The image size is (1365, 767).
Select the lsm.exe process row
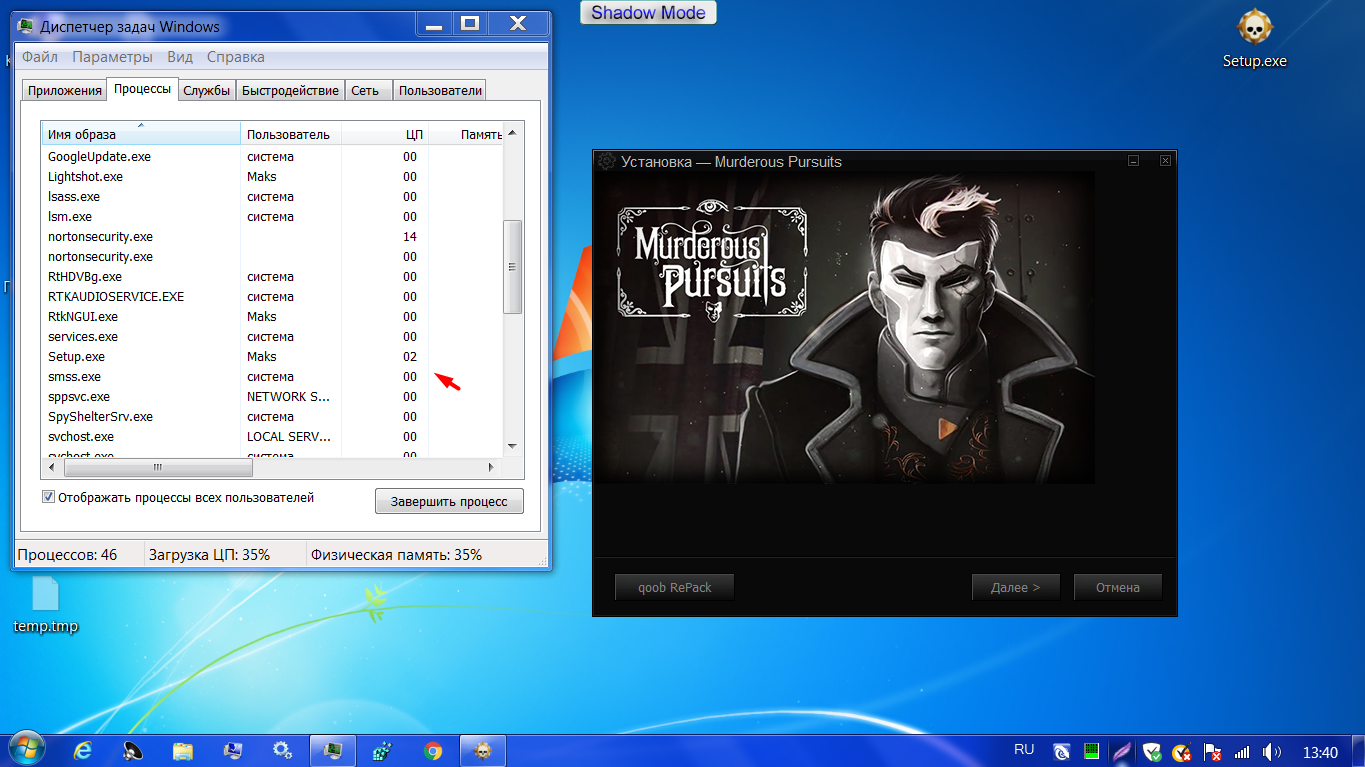tap(271, 216)
